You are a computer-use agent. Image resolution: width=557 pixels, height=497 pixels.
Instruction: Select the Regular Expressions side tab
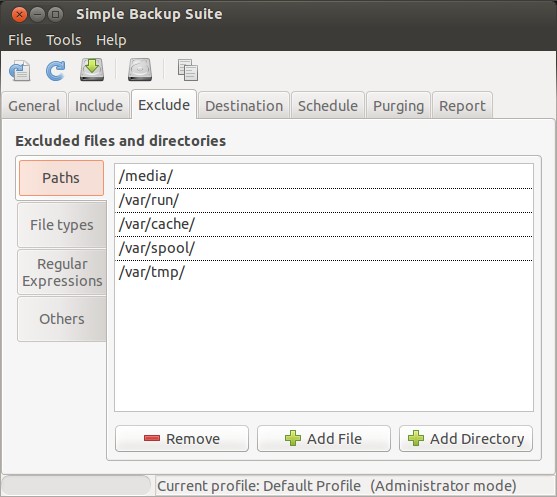pyautogui.click(x=62, y=272)
